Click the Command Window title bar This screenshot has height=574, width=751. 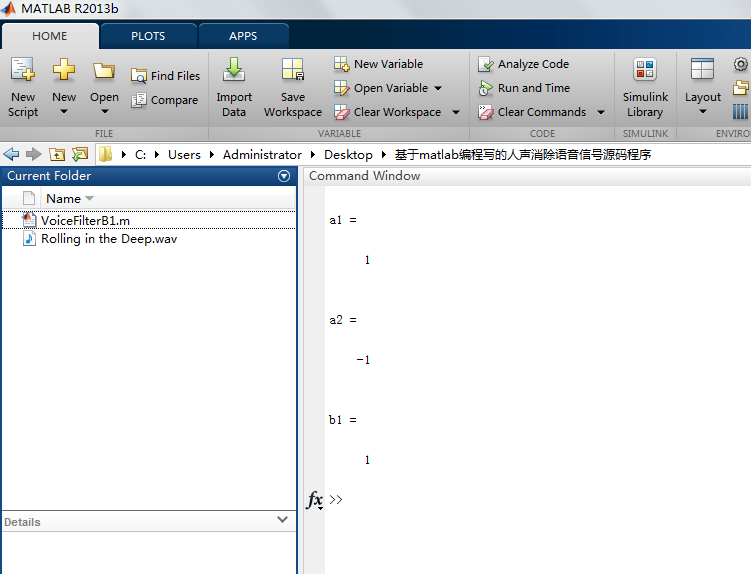coord(527,176)
